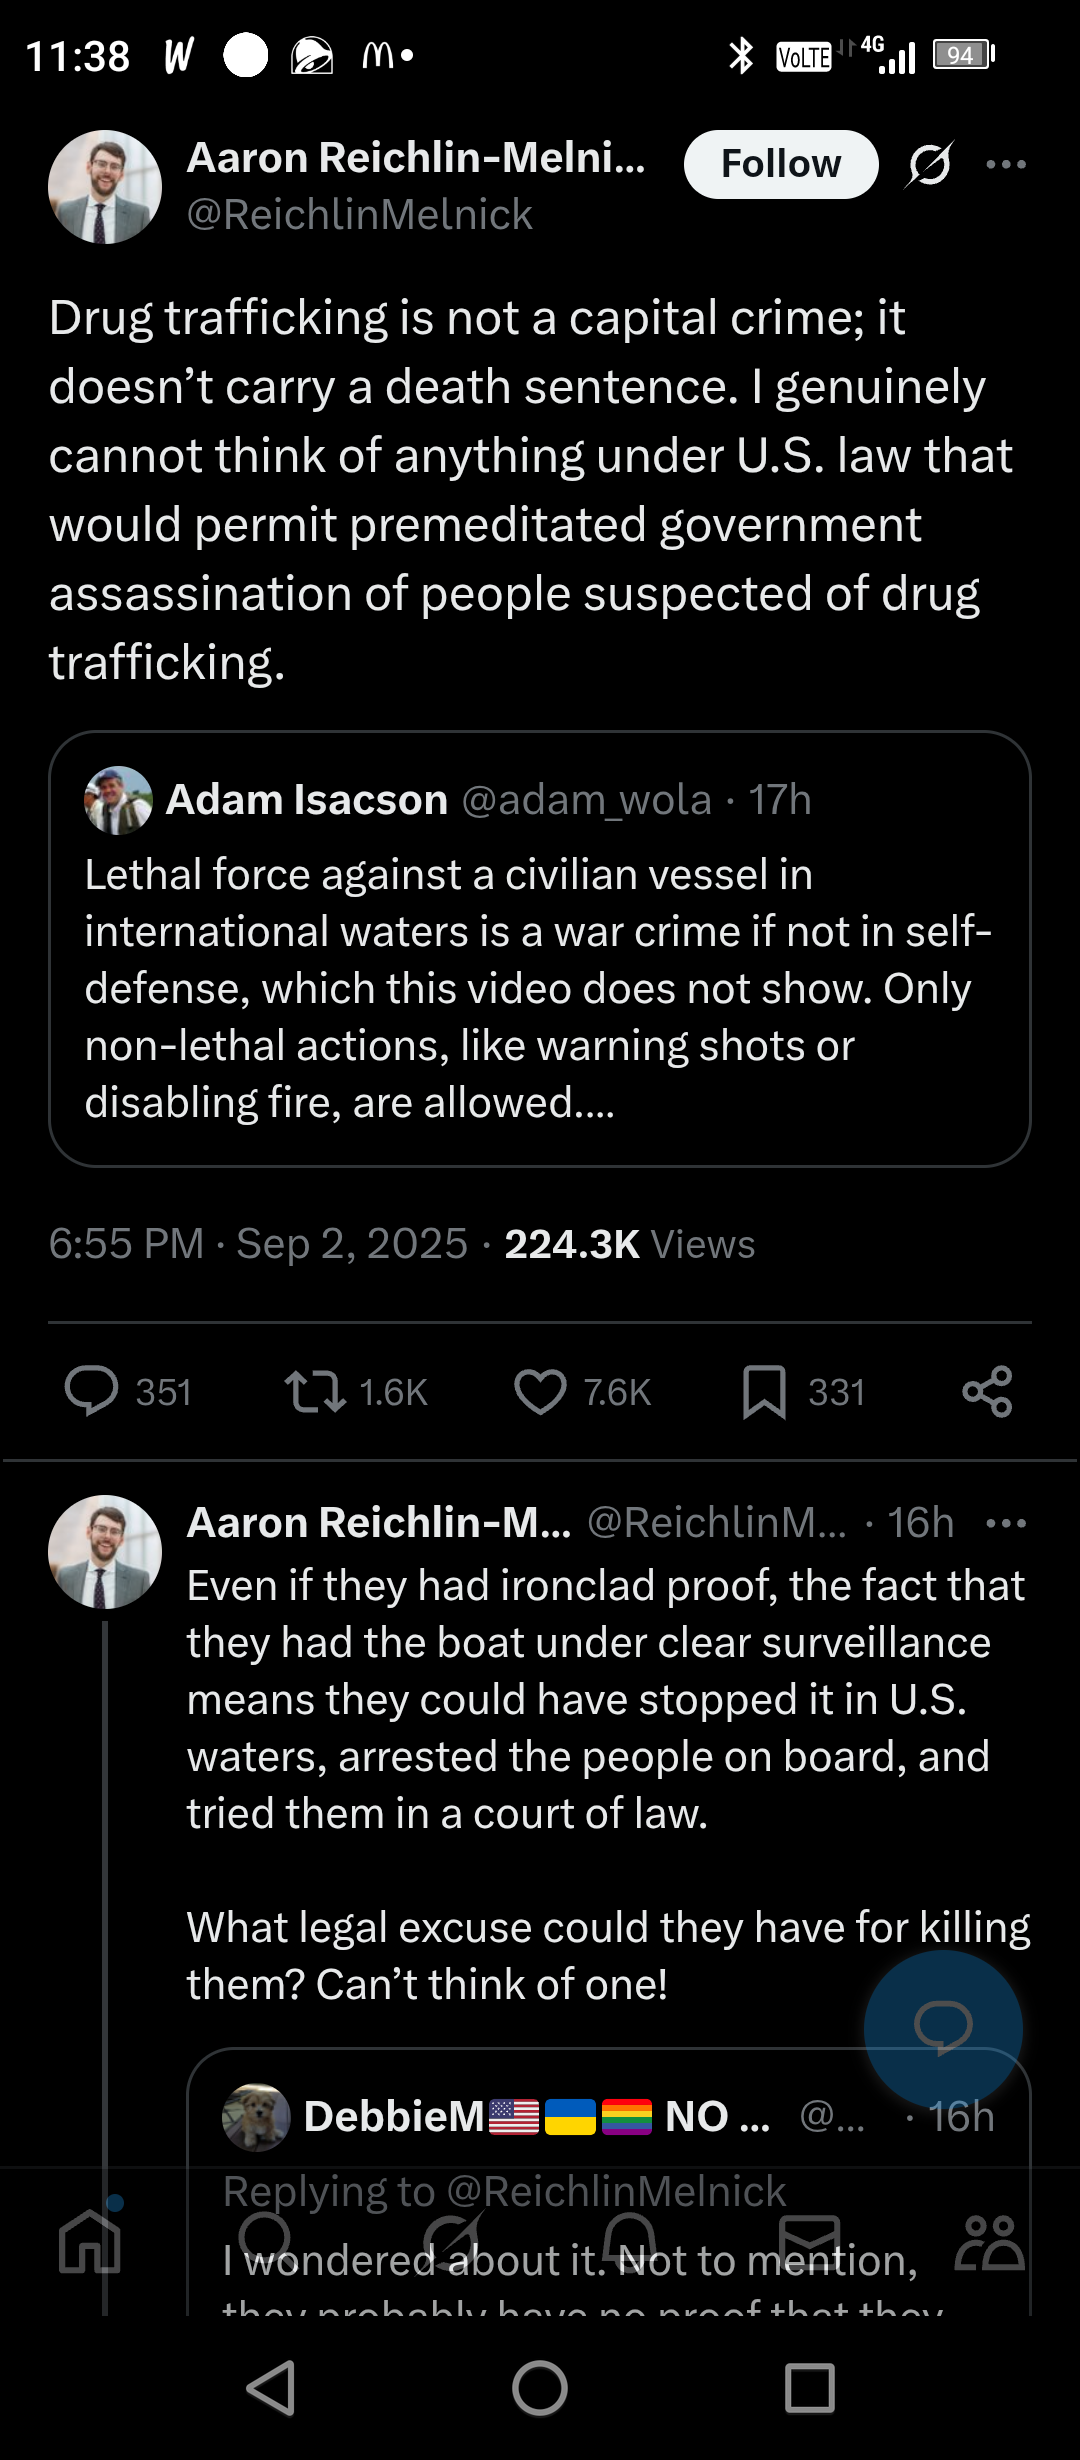The height and width of the screenshot is (2460, 1080).
Task: Open Grok explanation icon beside Follow
Action: click(930, 164)
